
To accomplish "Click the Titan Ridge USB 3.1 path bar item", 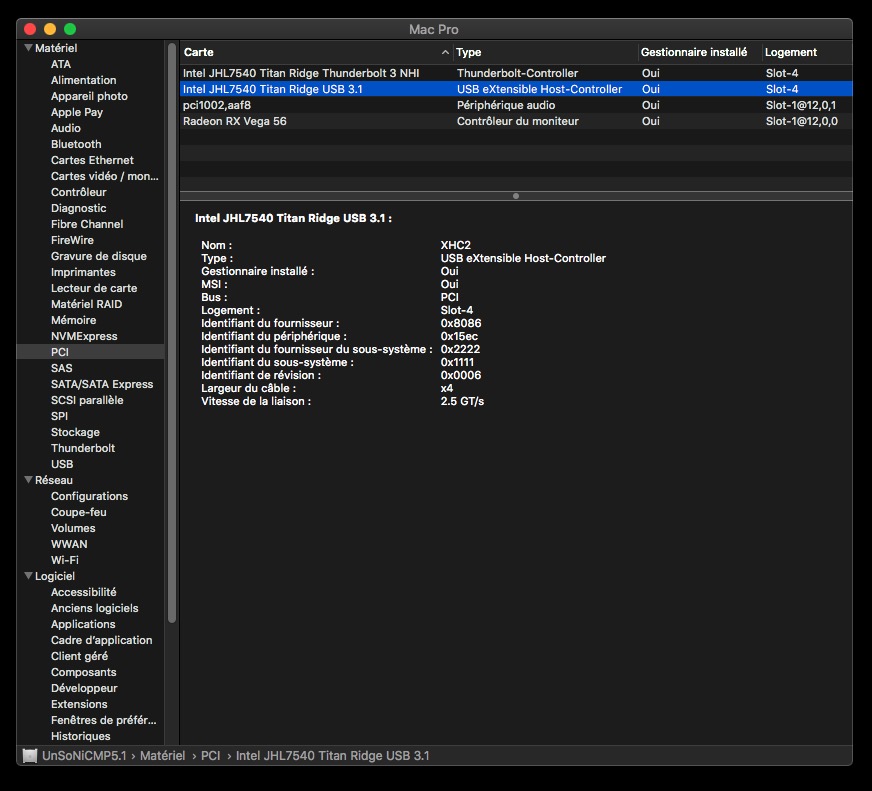I will click(x=333, y=755).
